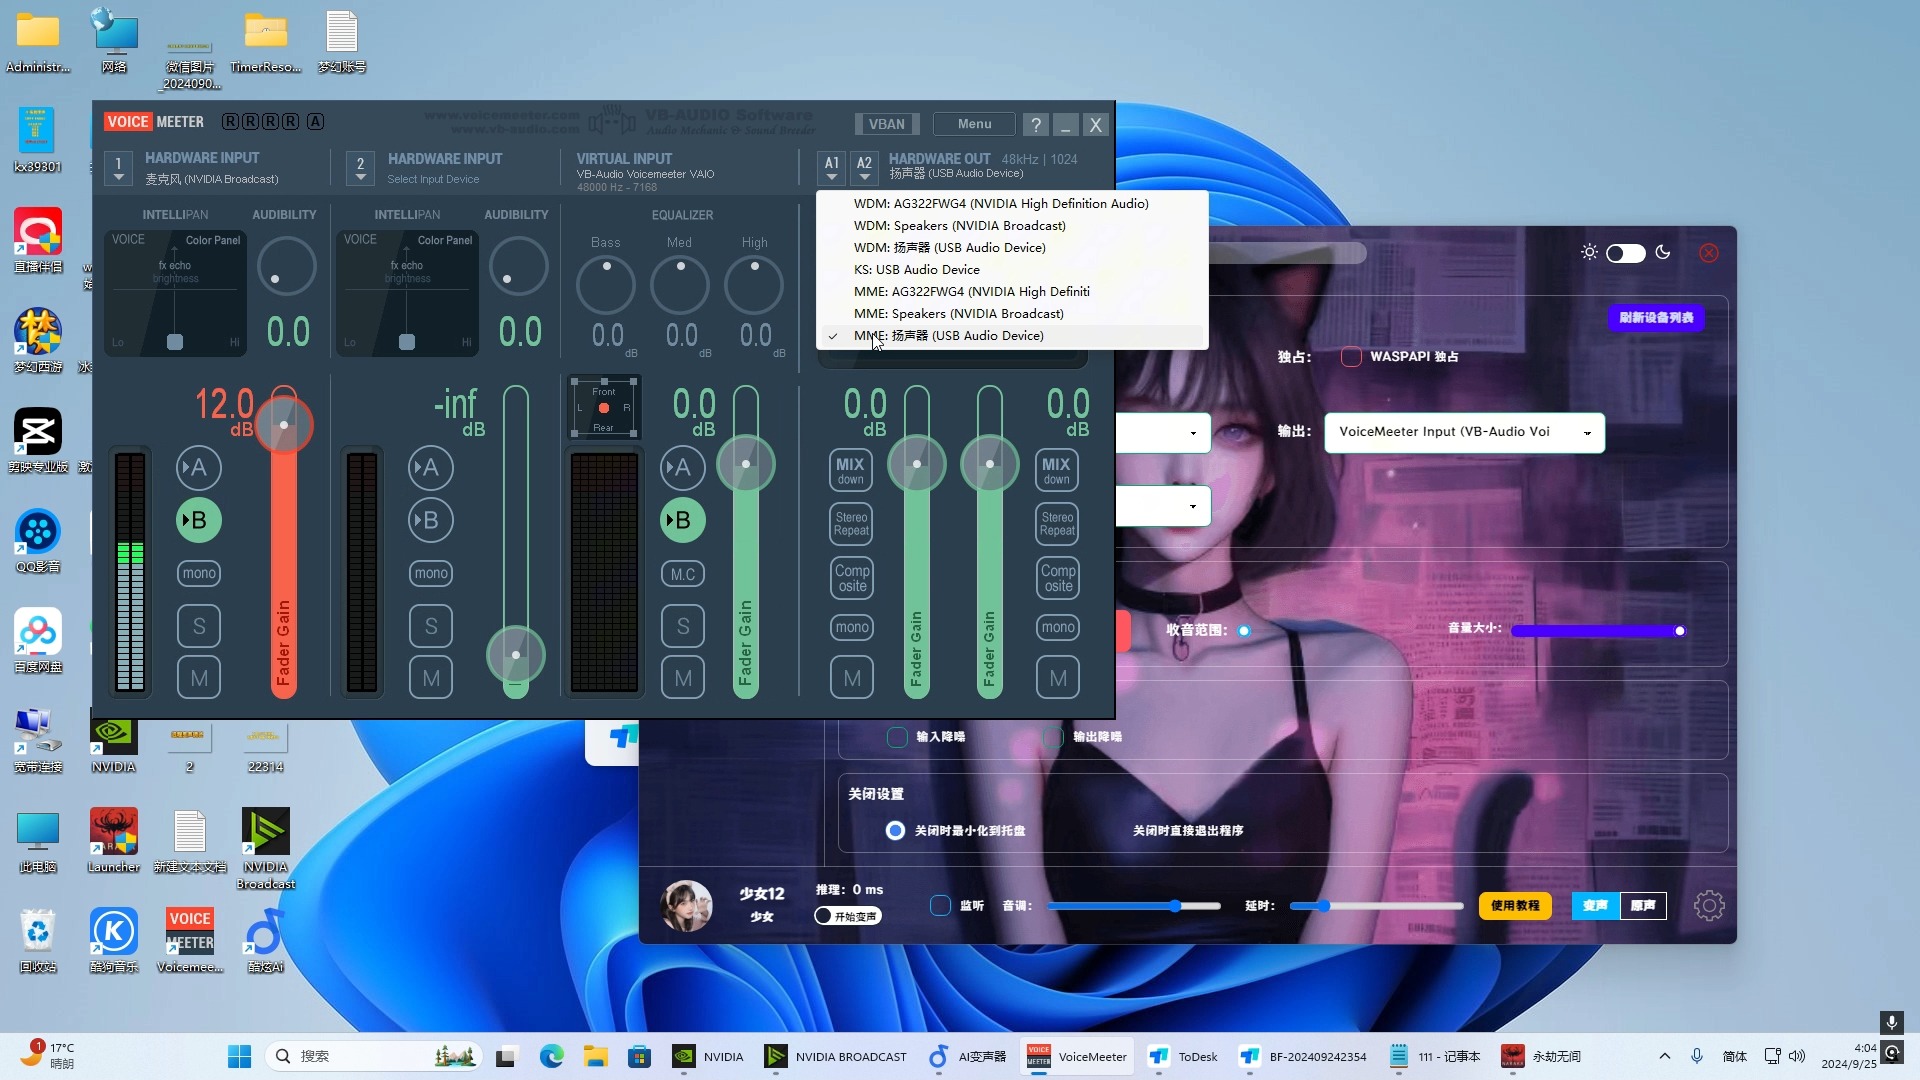Image resolution: width=1920 pixels, height=1080 pixels.
Task: Open 剪映专业版 desktop shortcut
Action: tap(38, 440)
